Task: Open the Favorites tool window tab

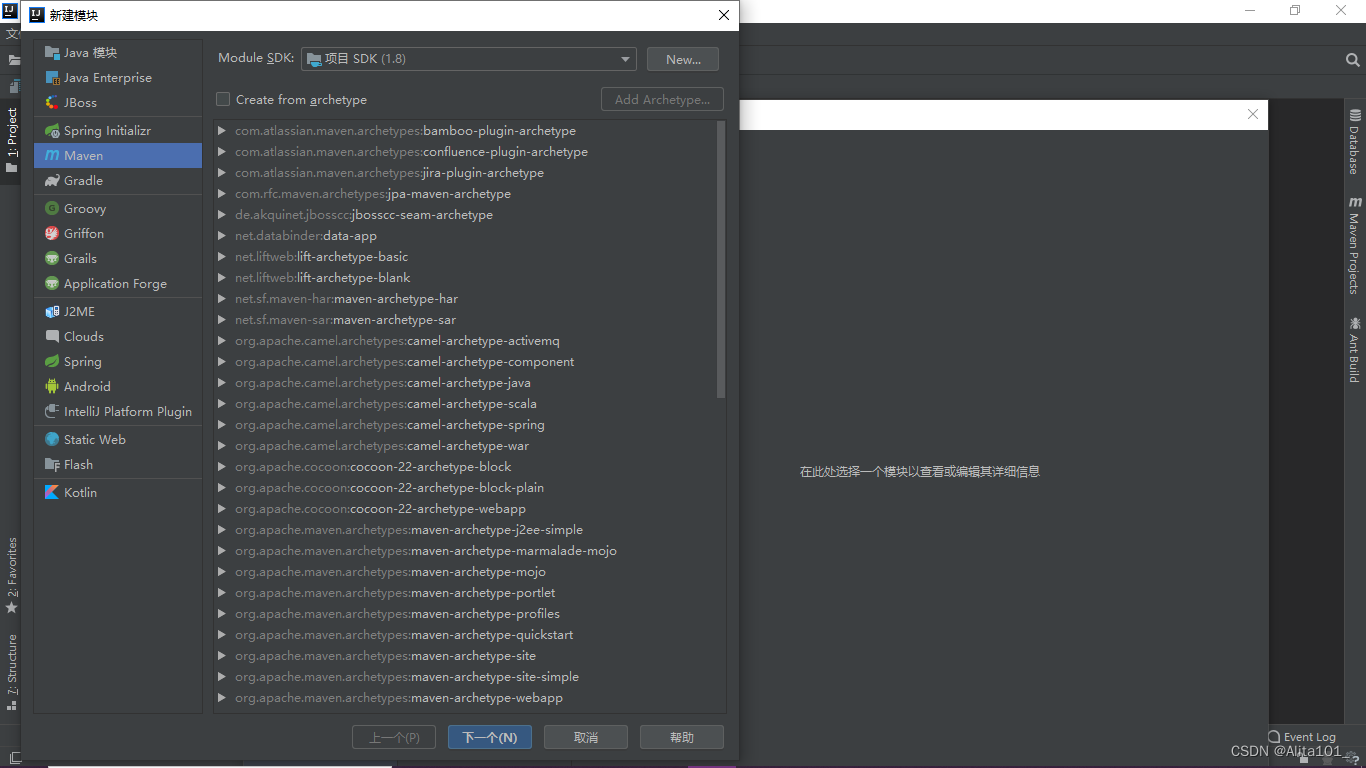Action: (x=12, y=575)
